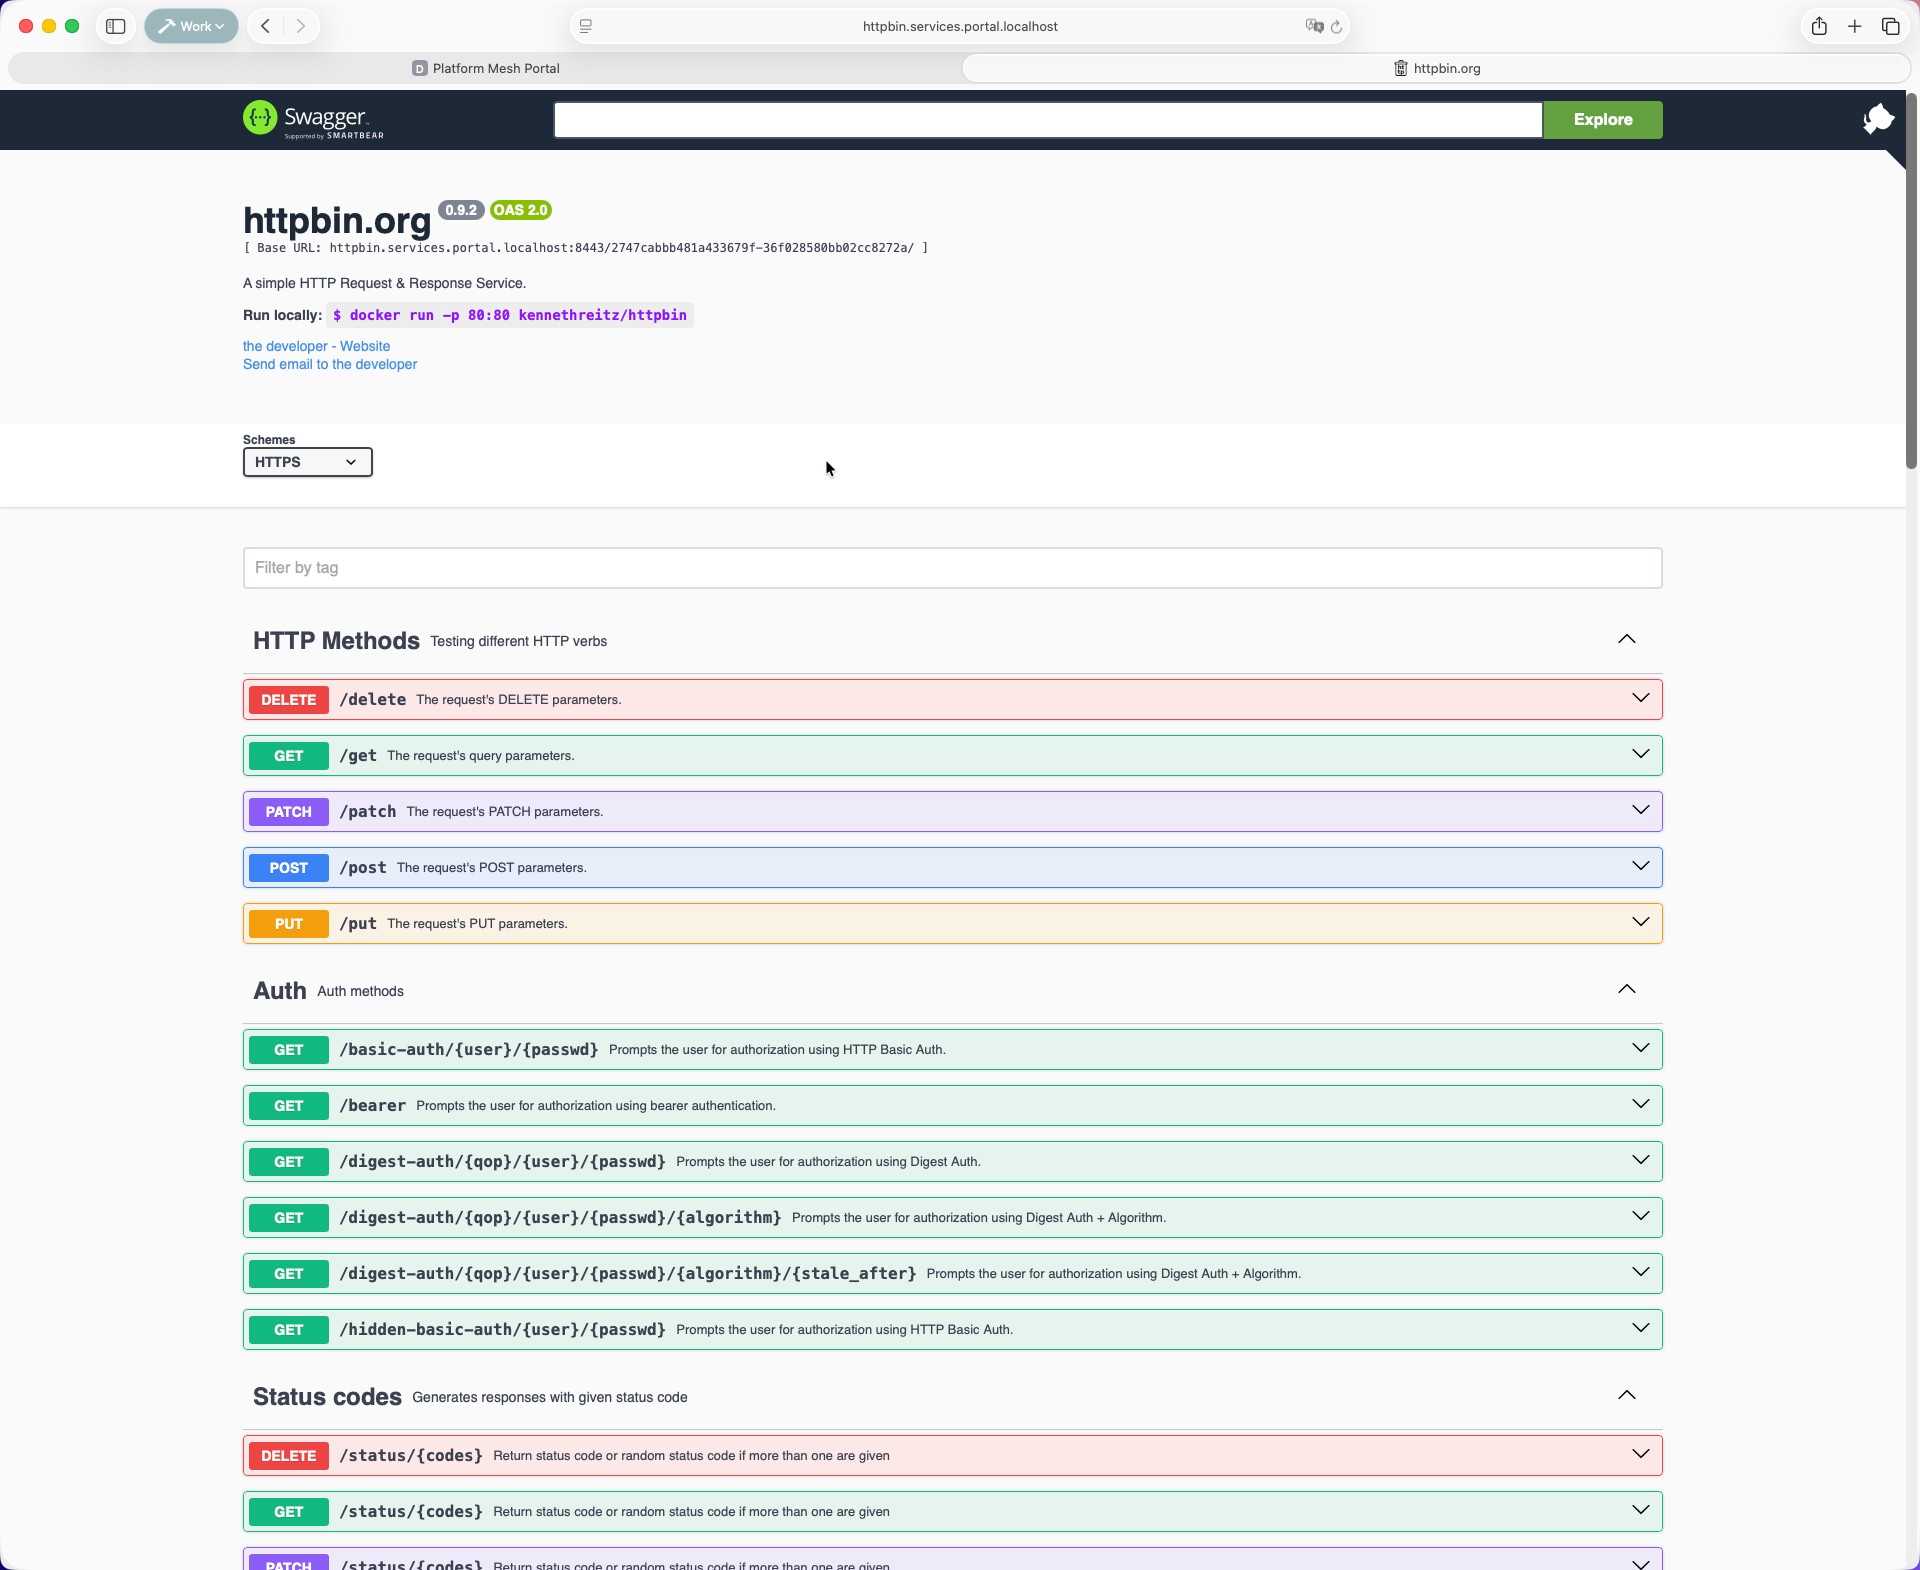
Task: Expand the /hidden-basic-auth/{user}/{passwd} chevron
Action: pos(1641,1328)
